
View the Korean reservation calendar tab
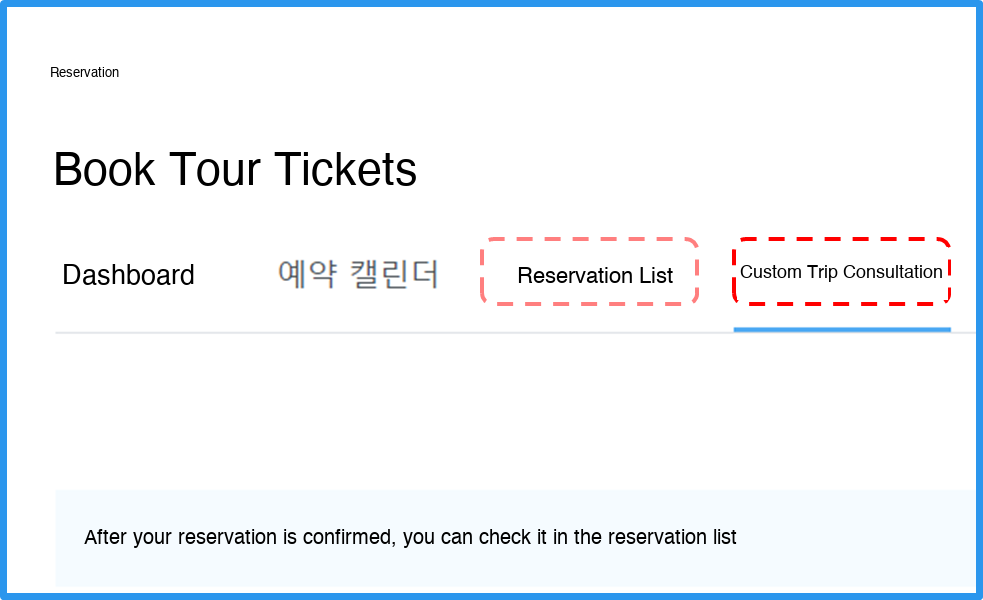point(358,274)
